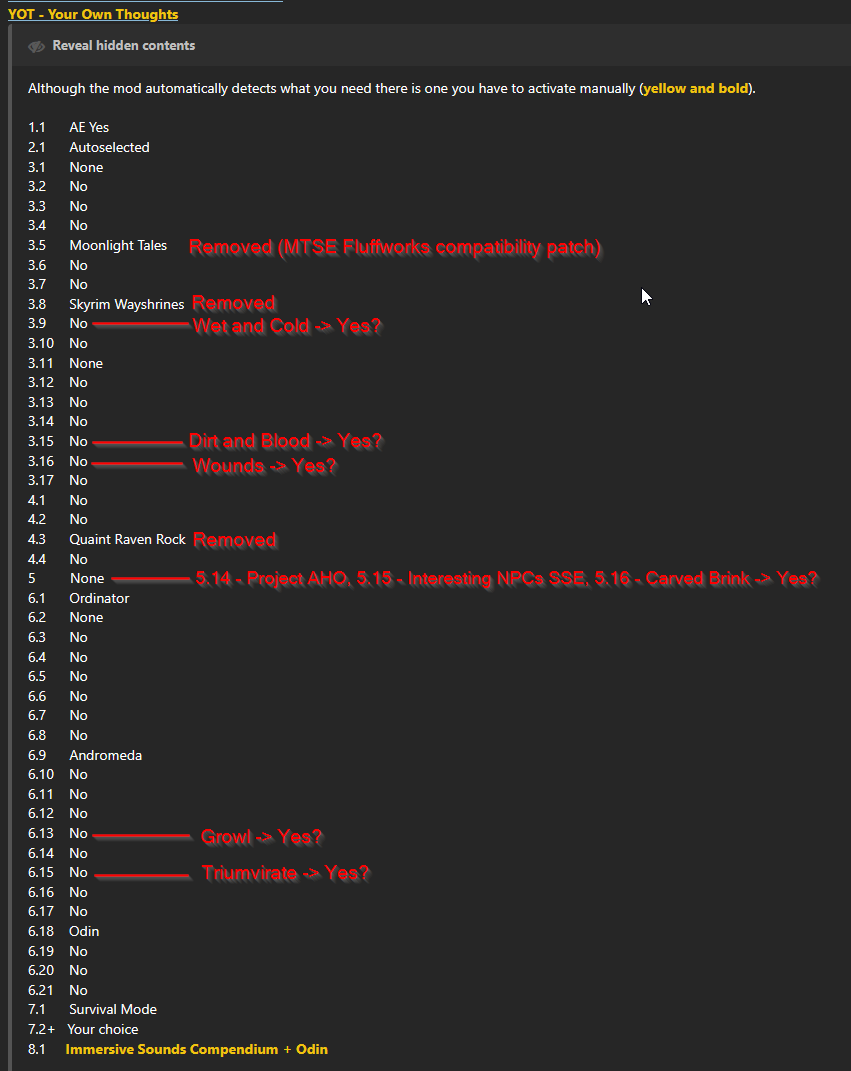
Task: Click the 'Survival Mode' entry in row 7.1
Action: (x=113, y=1009)
